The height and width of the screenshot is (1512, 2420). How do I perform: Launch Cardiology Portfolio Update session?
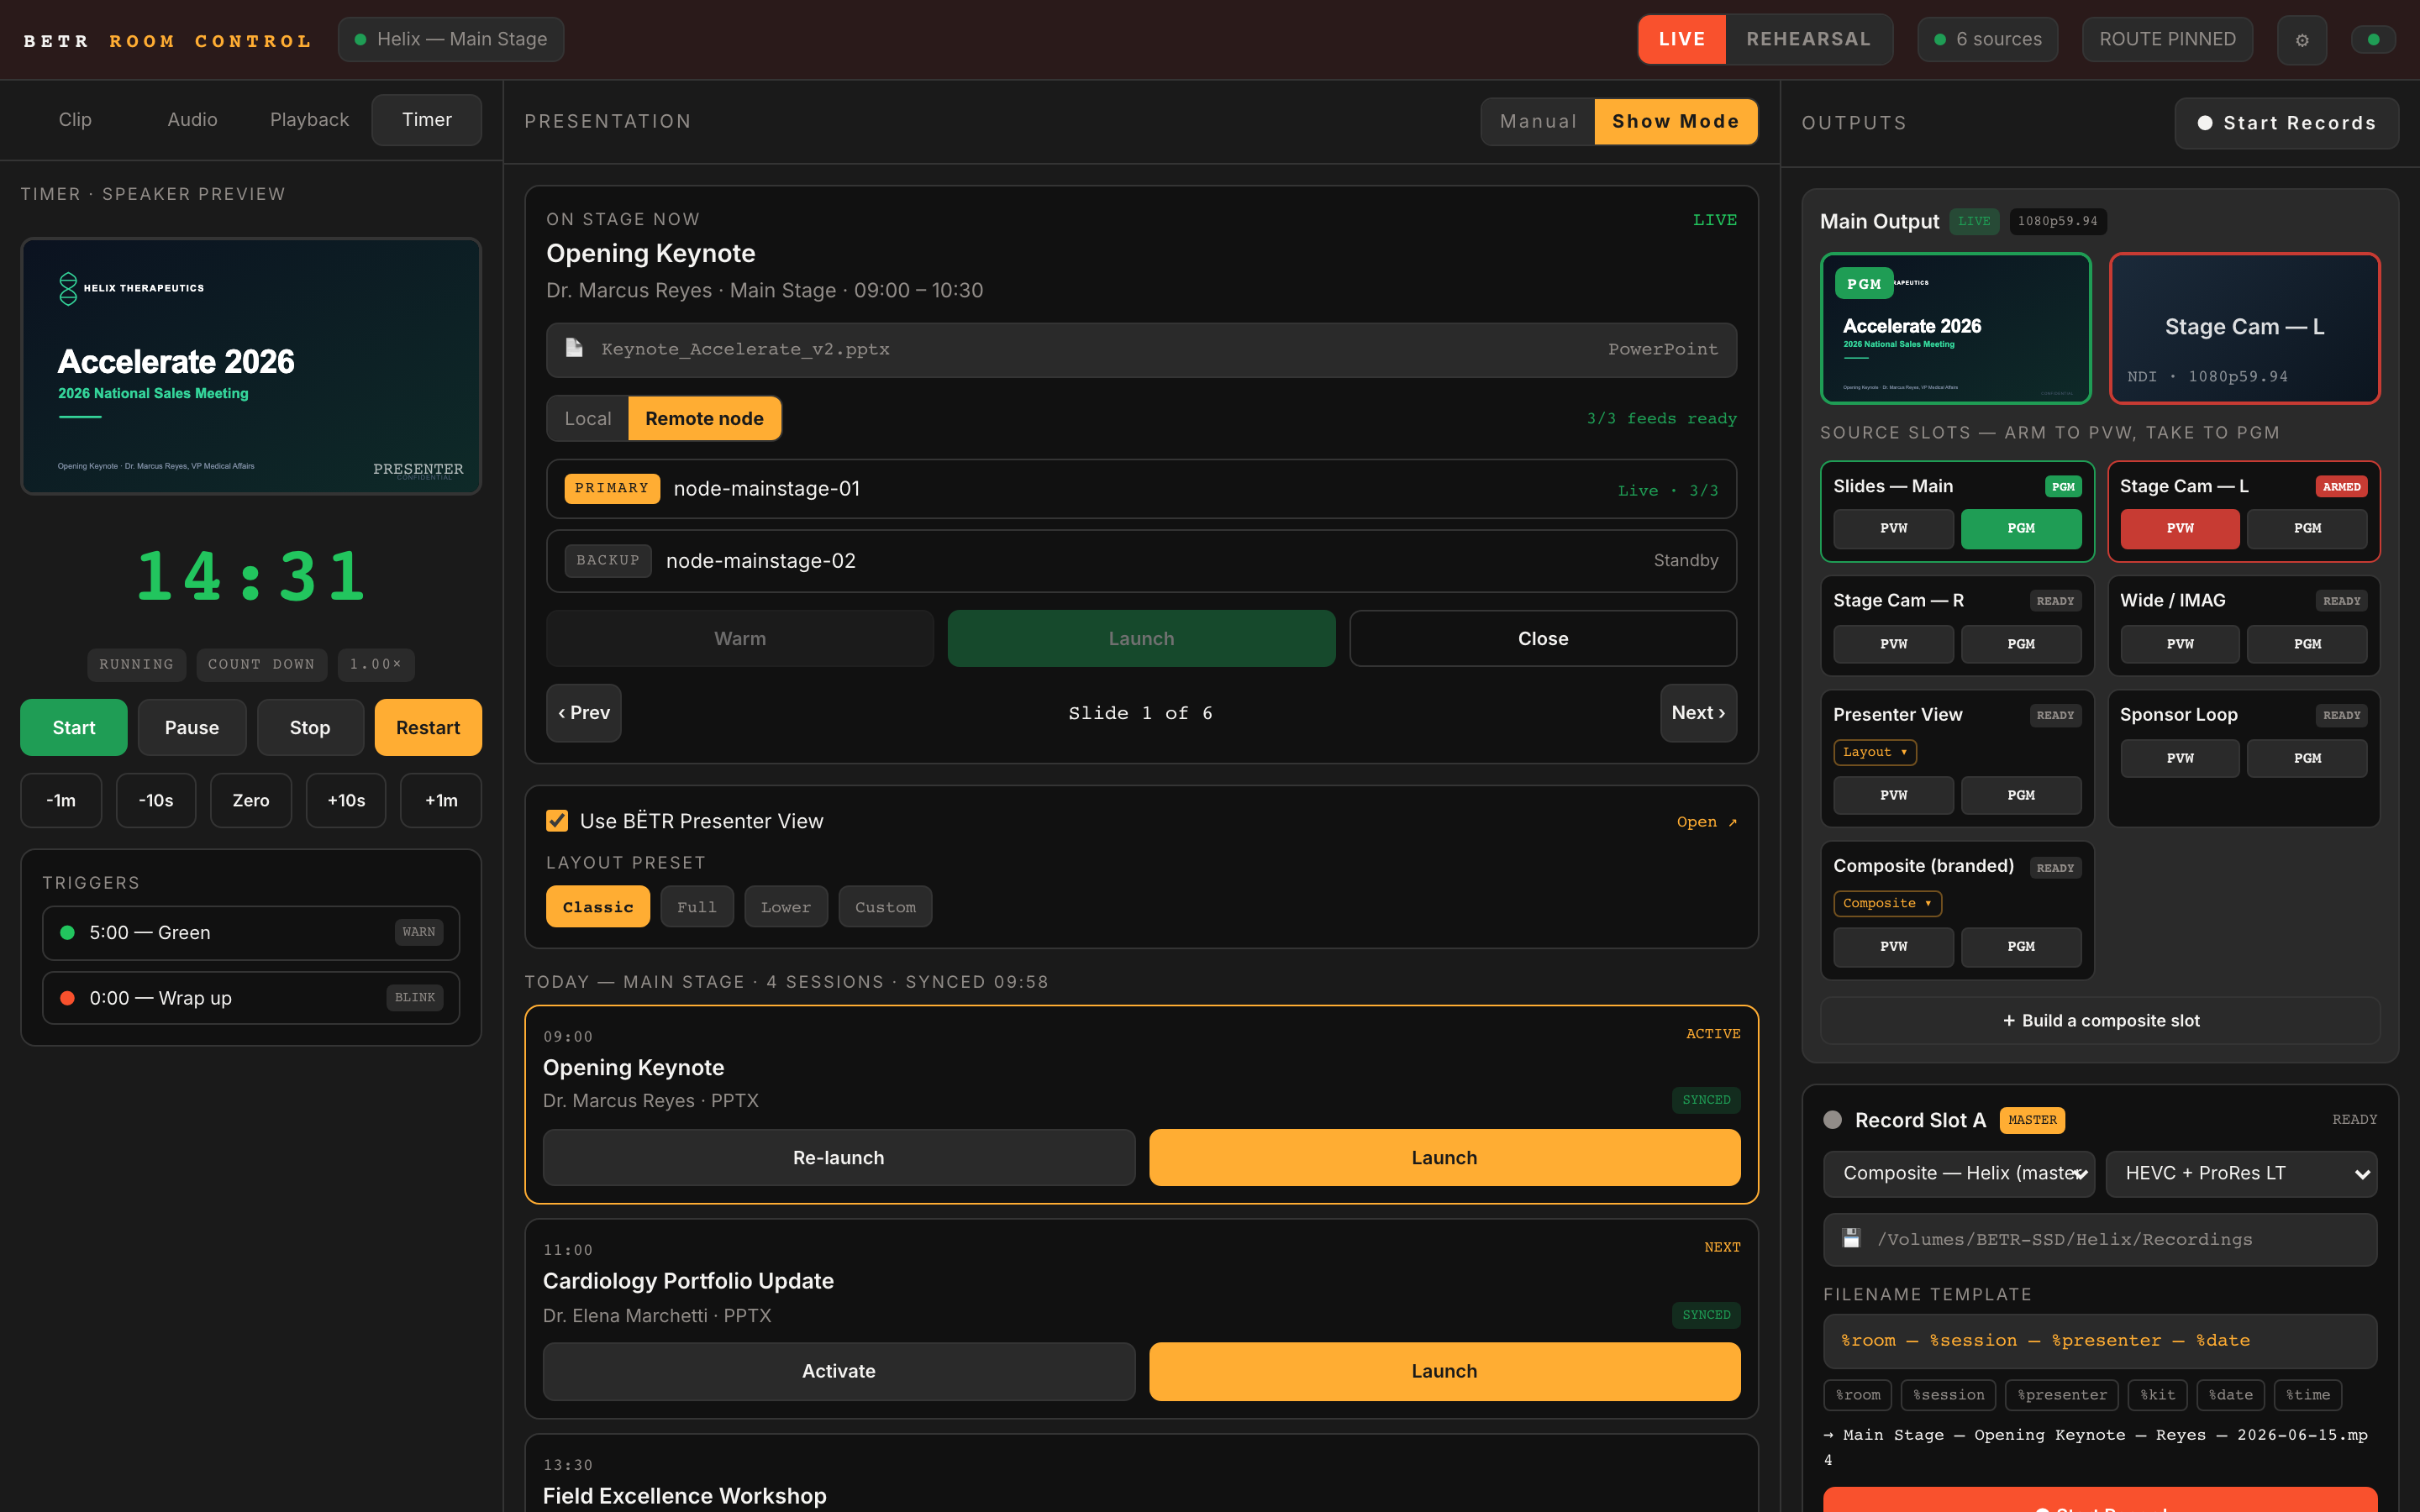coord(1444,1371)
